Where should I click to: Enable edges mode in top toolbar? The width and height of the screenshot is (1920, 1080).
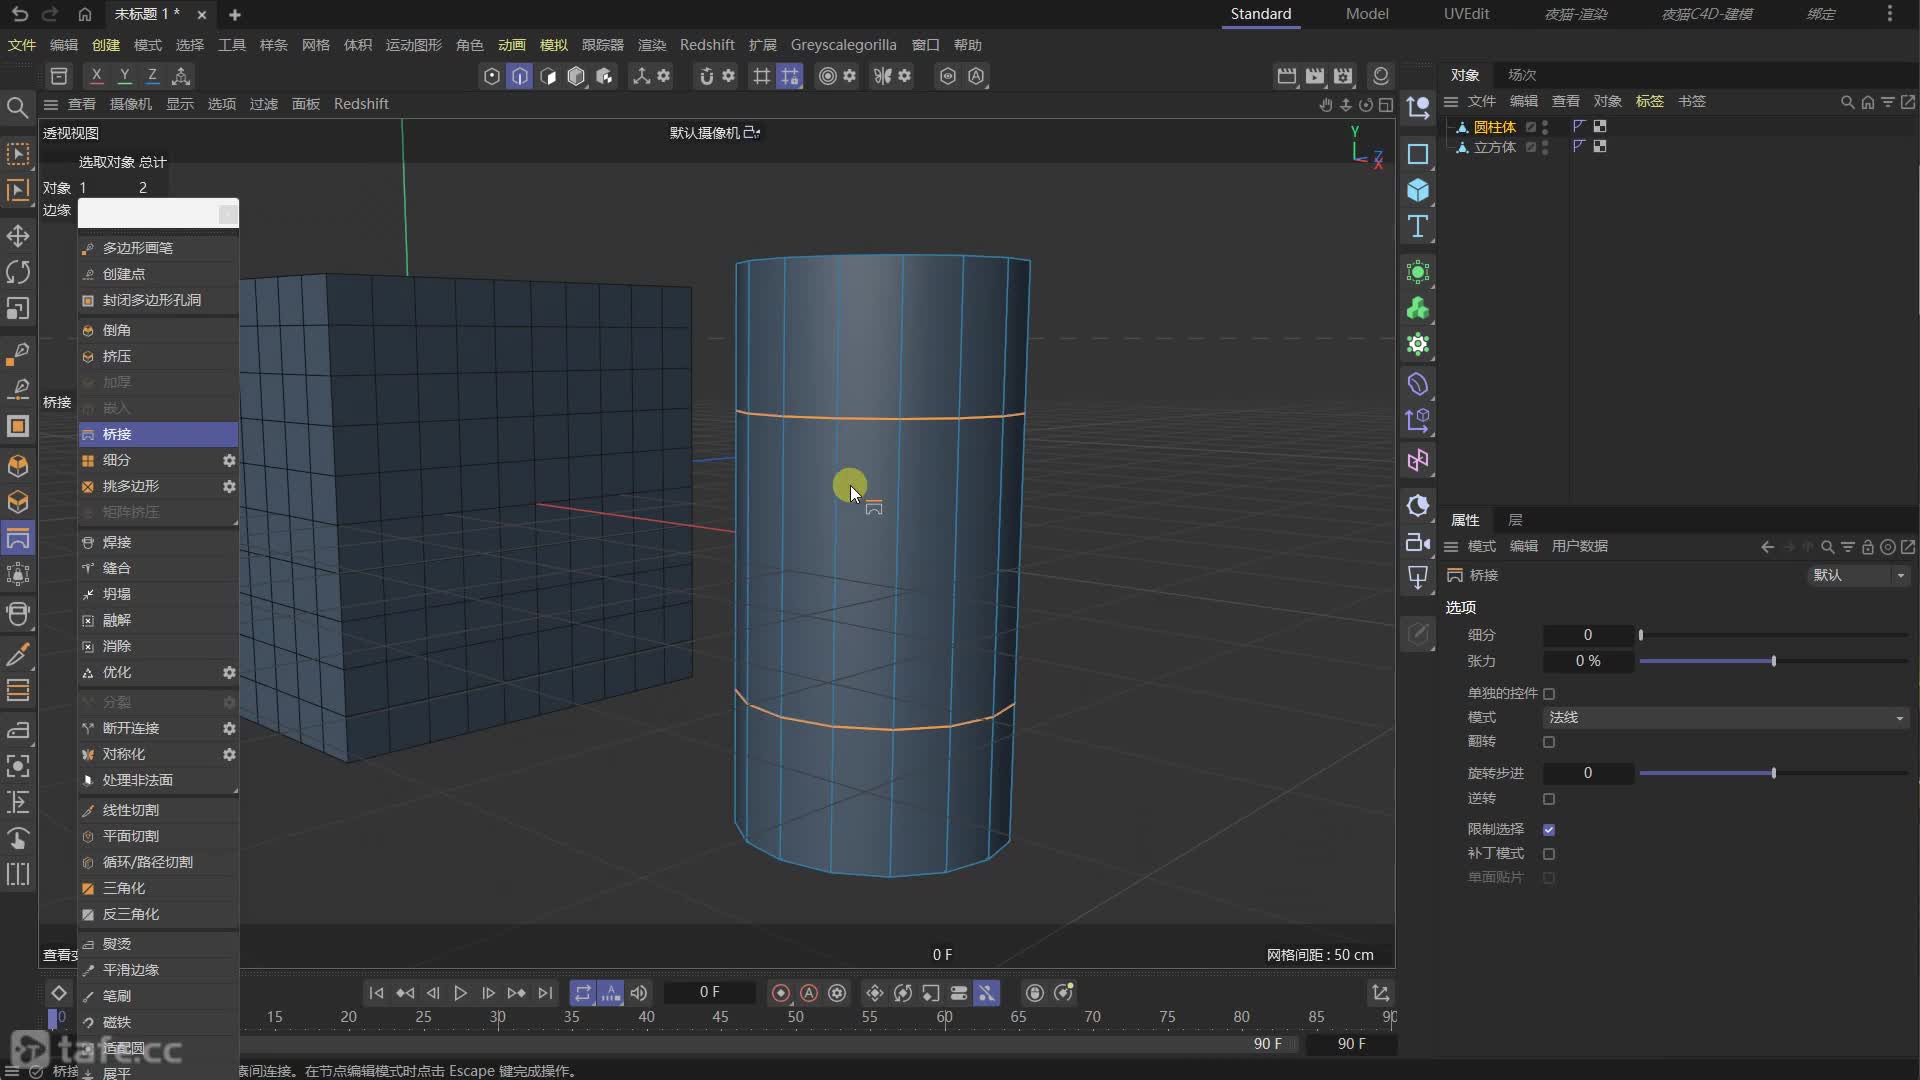(x=520, y=76)
